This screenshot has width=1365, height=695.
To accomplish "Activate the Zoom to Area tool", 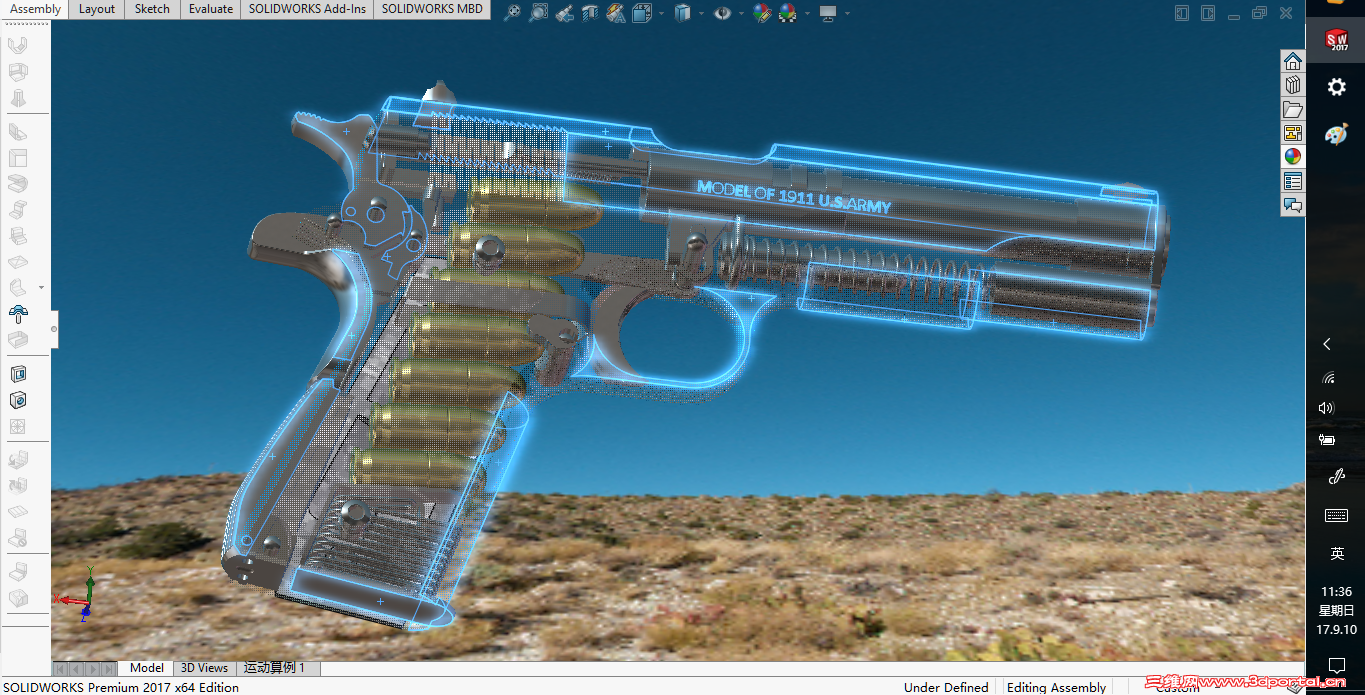I will pyautogui.click(x=537, y=13).
